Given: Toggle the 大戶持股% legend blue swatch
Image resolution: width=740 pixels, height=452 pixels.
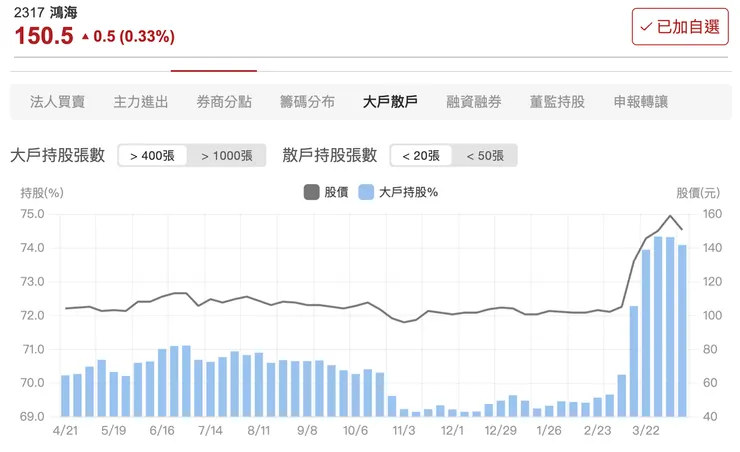Looking at the screenshot, I should coord(366,192).
